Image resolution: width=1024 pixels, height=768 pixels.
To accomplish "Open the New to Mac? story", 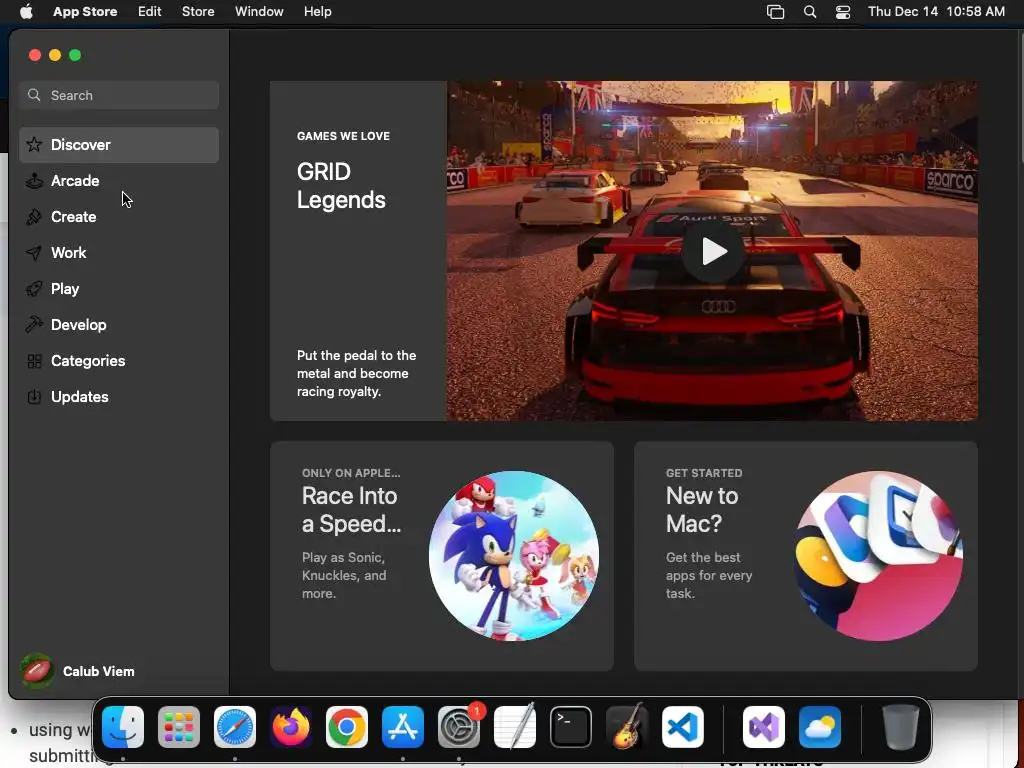I will pyautogui.click(x=806, y=556).
